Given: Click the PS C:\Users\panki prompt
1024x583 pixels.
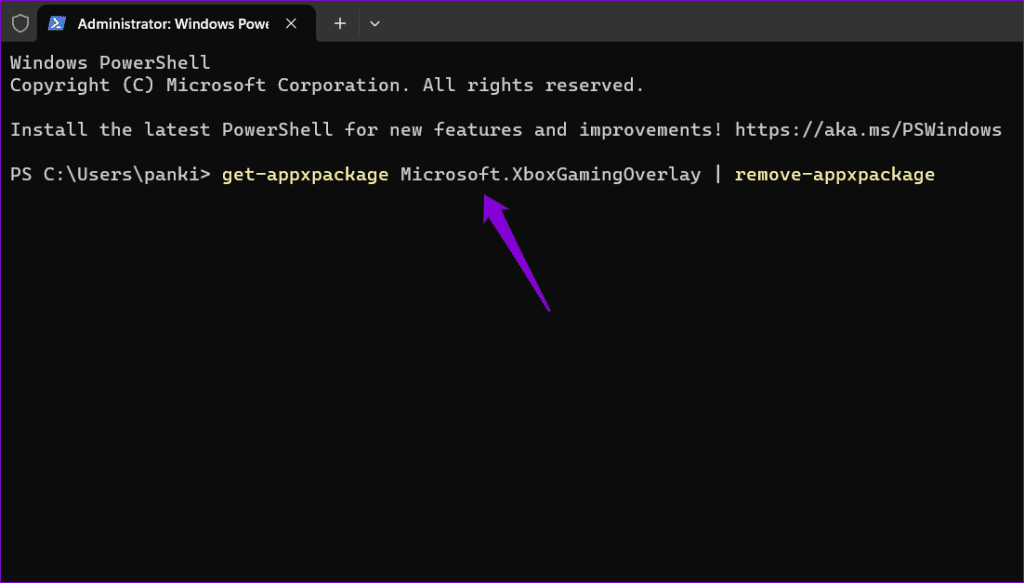Looking at the screenshot, I should pos(110,175).
